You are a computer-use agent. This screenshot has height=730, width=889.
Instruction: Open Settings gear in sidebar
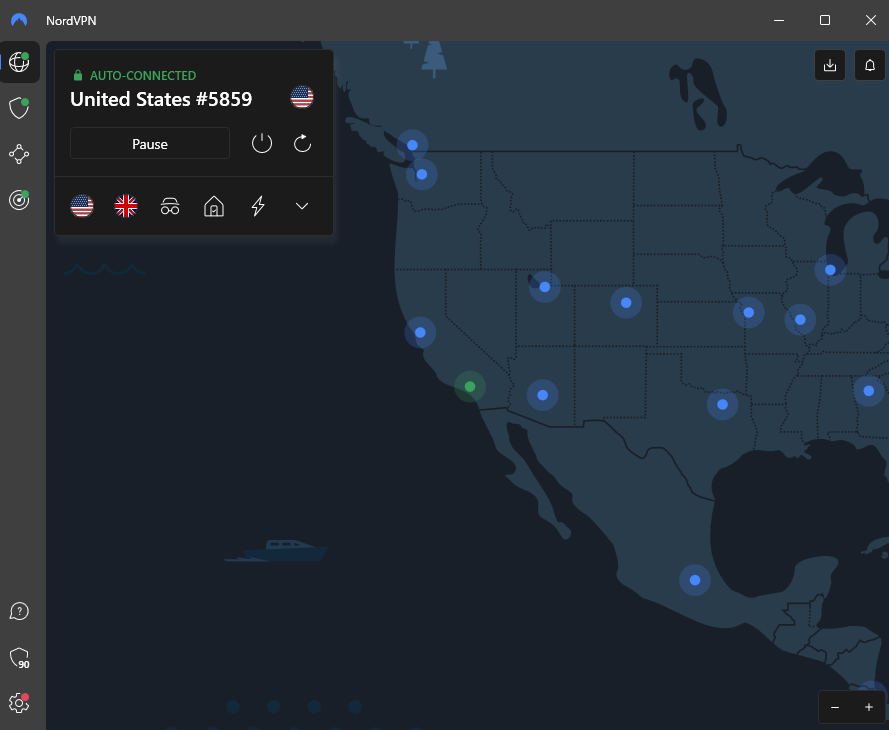tap(19, 703)
